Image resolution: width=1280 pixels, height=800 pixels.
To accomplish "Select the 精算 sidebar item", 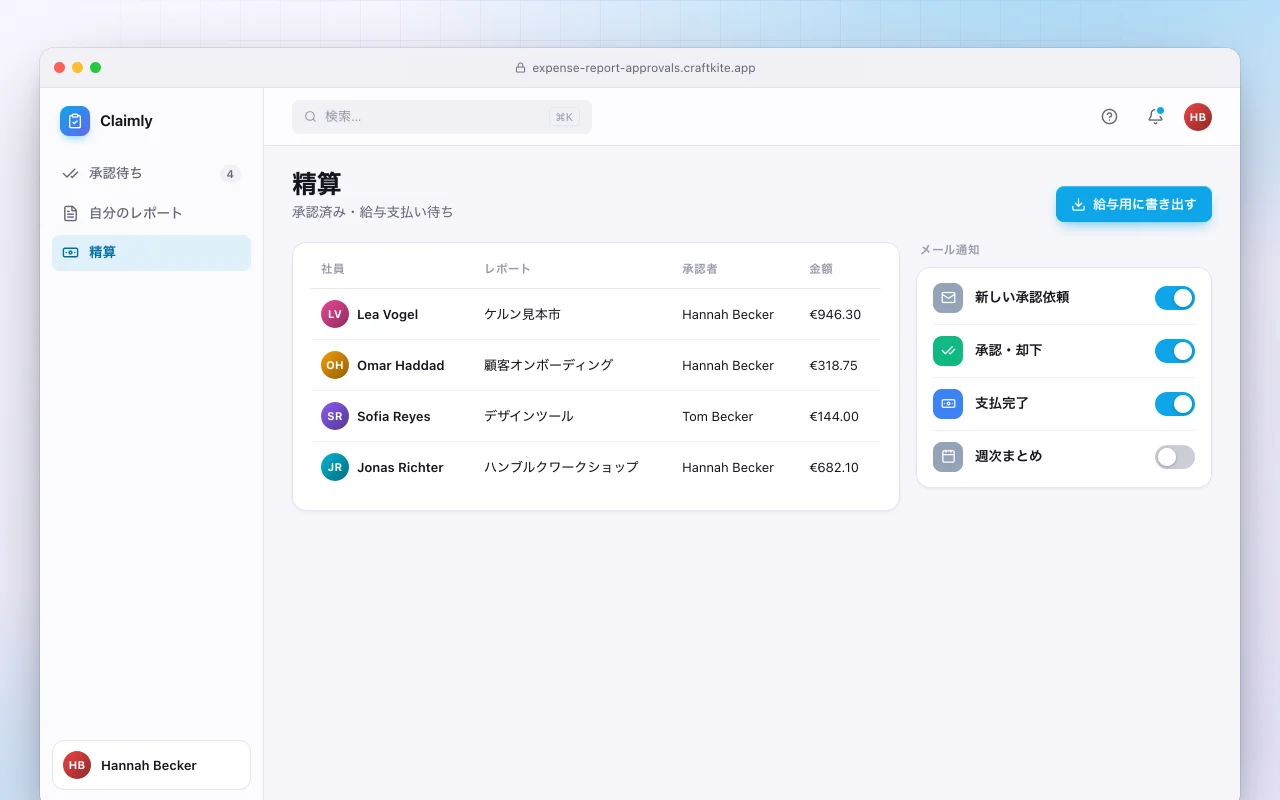I will pos(151,253).
